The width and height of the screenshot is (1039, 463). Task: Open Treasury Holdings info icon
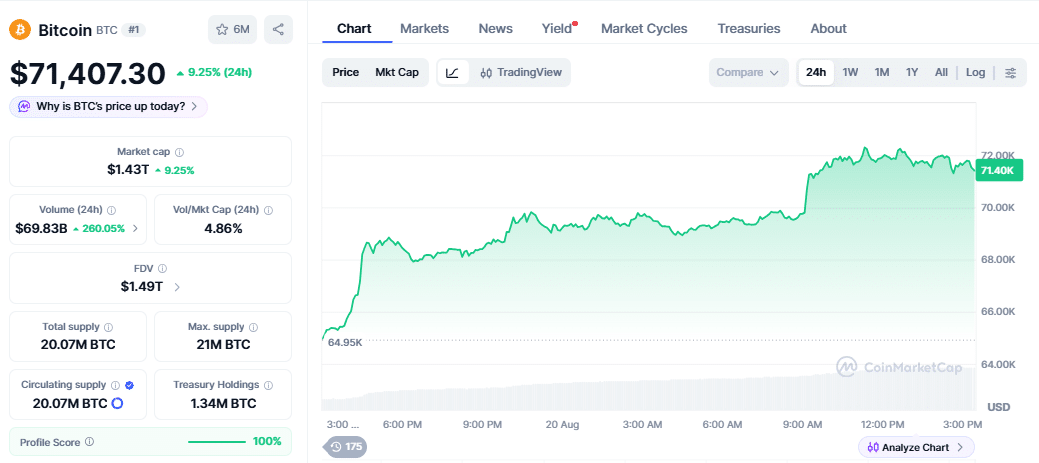[x=268, y=385]
